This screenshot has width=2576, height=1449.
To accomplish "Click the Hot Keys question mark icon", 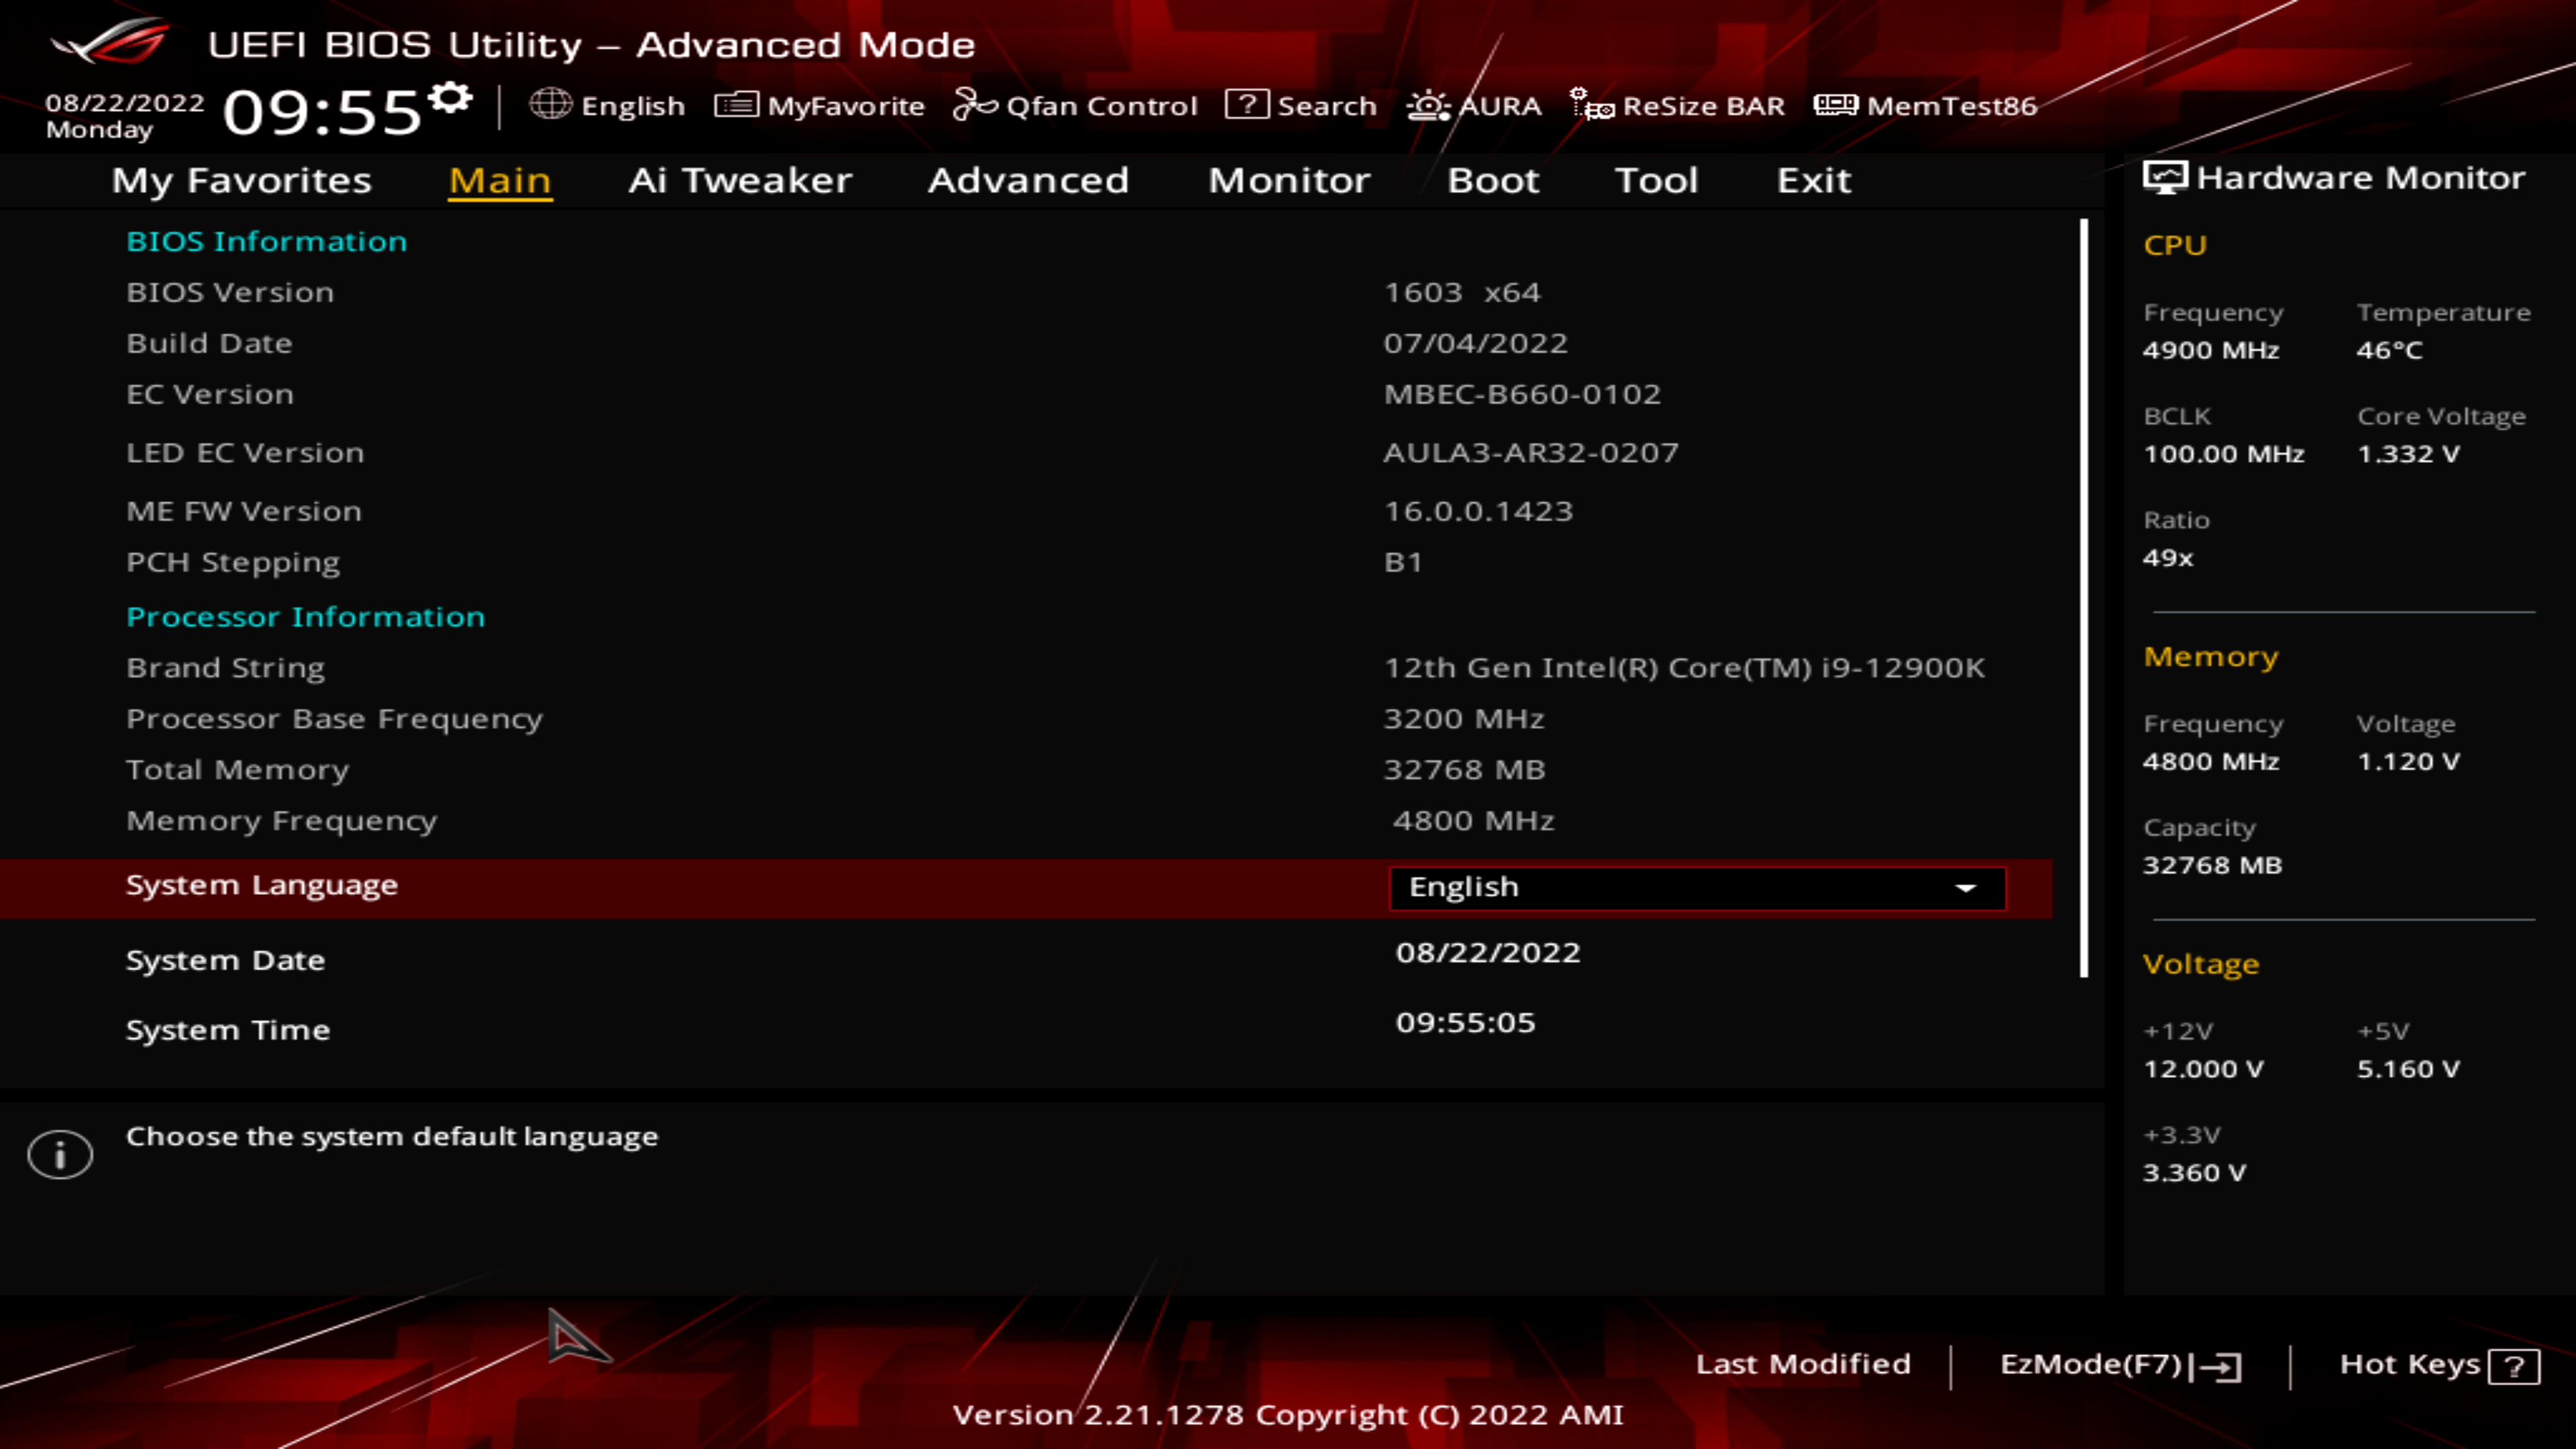I will point(2513,1366).
